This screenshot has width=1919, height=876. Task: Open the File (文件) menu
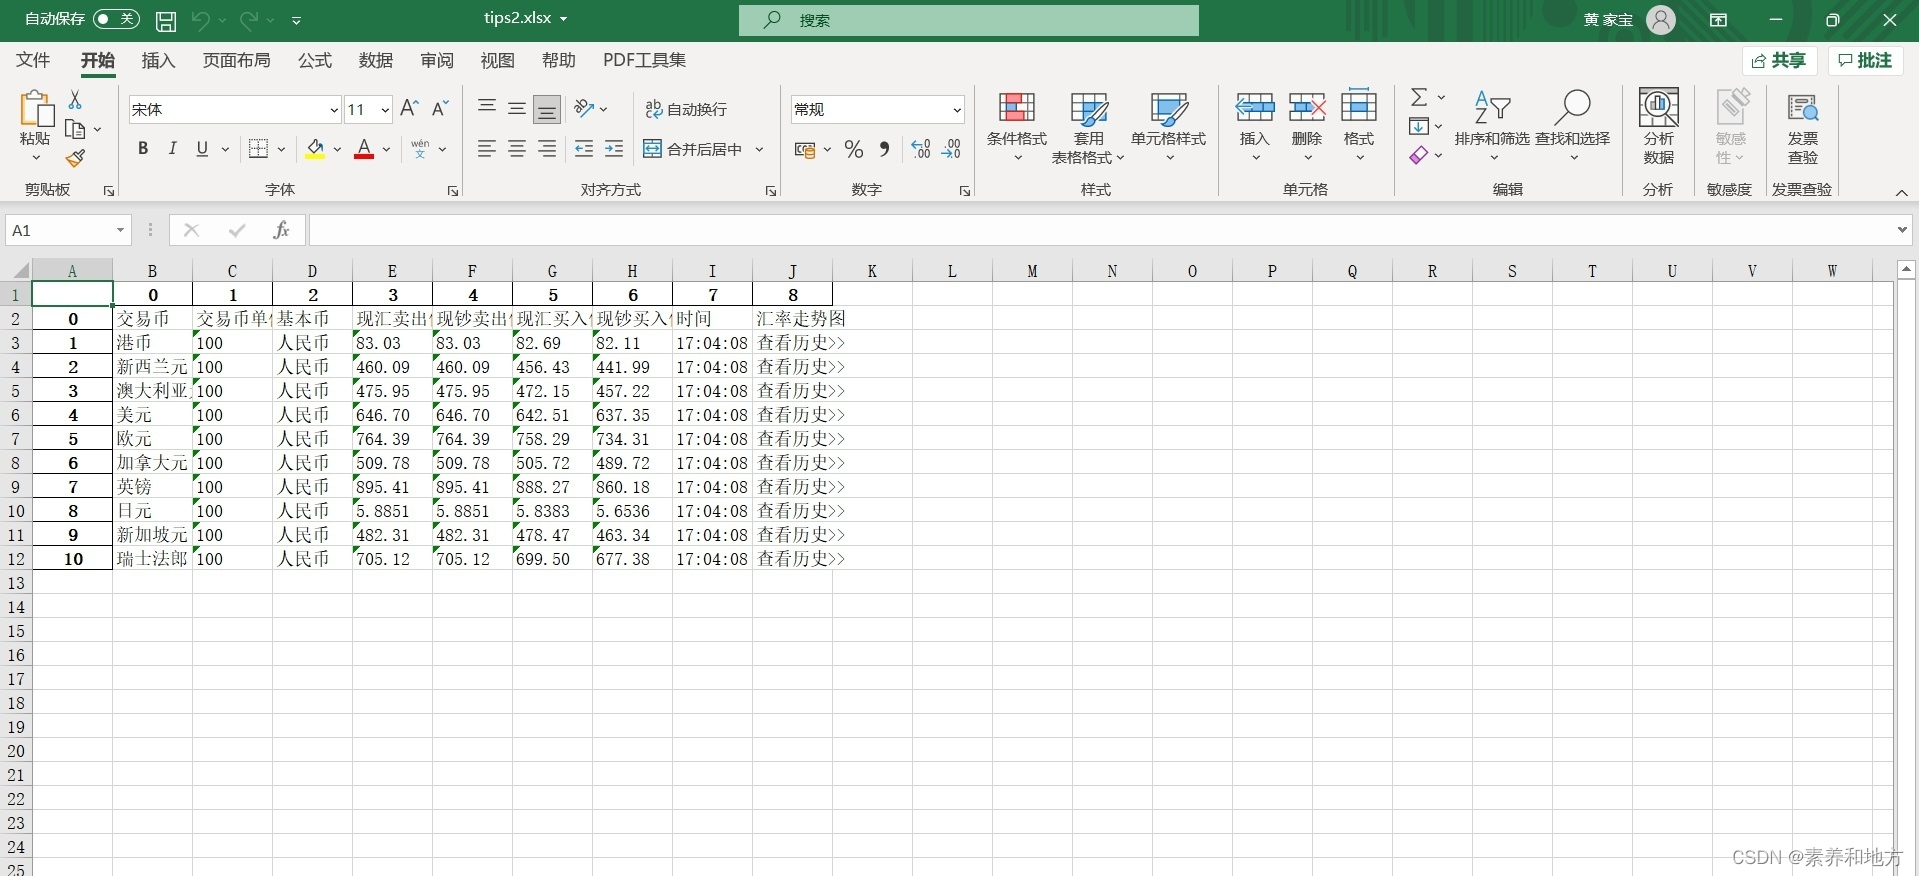click(33, 60)
